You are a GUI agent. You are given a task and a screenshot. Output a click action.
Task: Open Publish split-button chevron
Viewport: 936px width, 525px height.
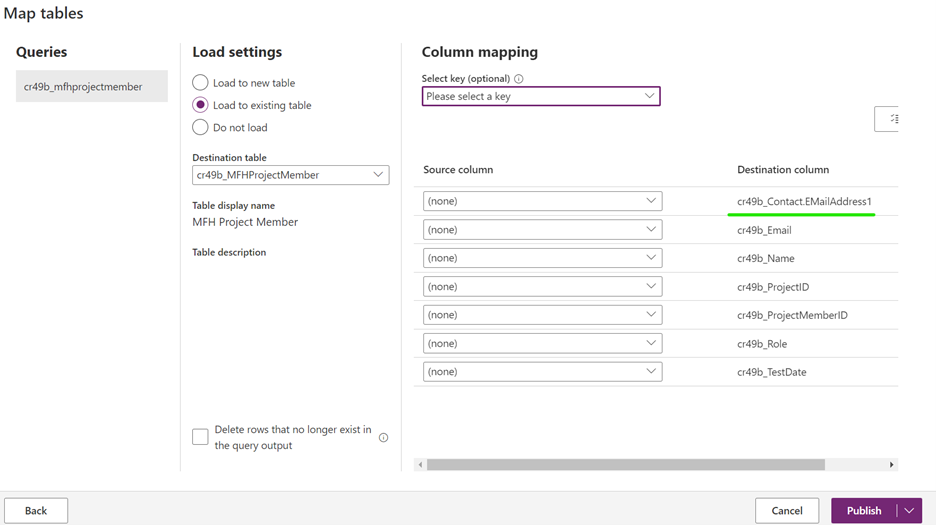[909, 511]
